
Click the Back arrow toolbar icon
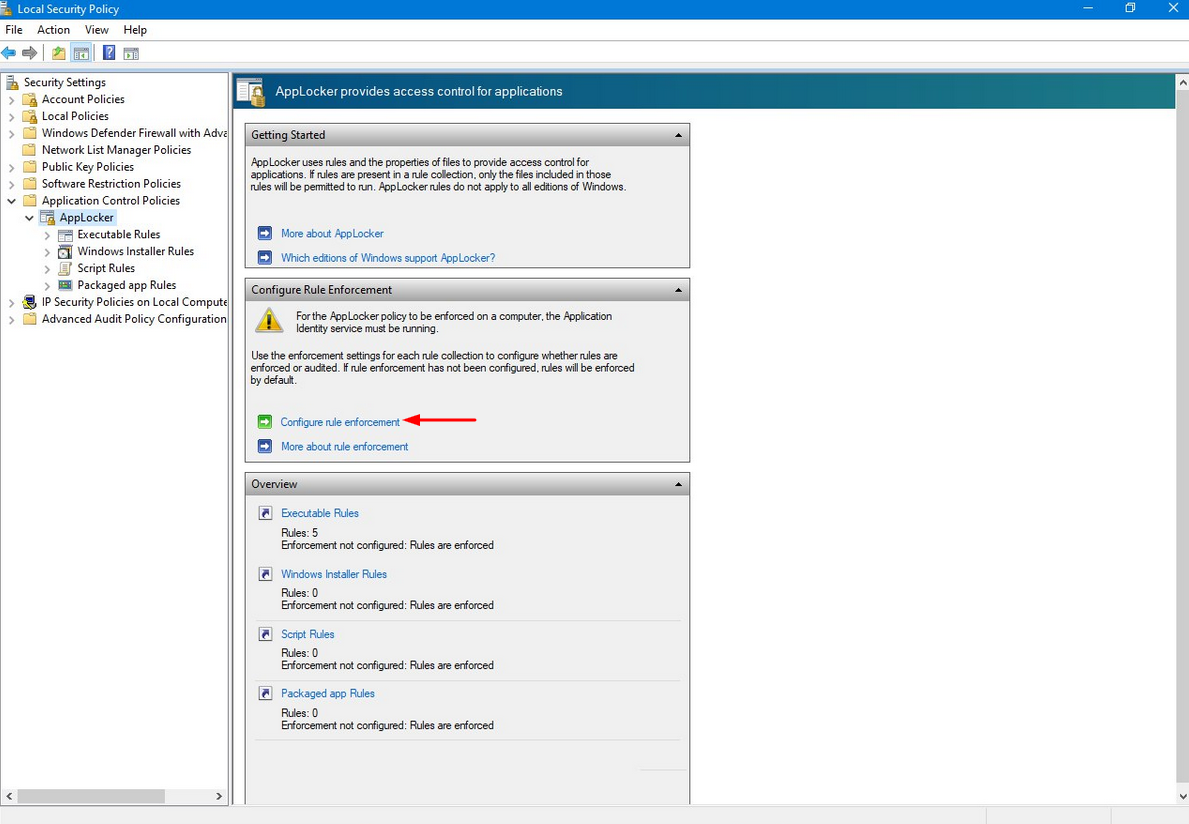[9, 53]
